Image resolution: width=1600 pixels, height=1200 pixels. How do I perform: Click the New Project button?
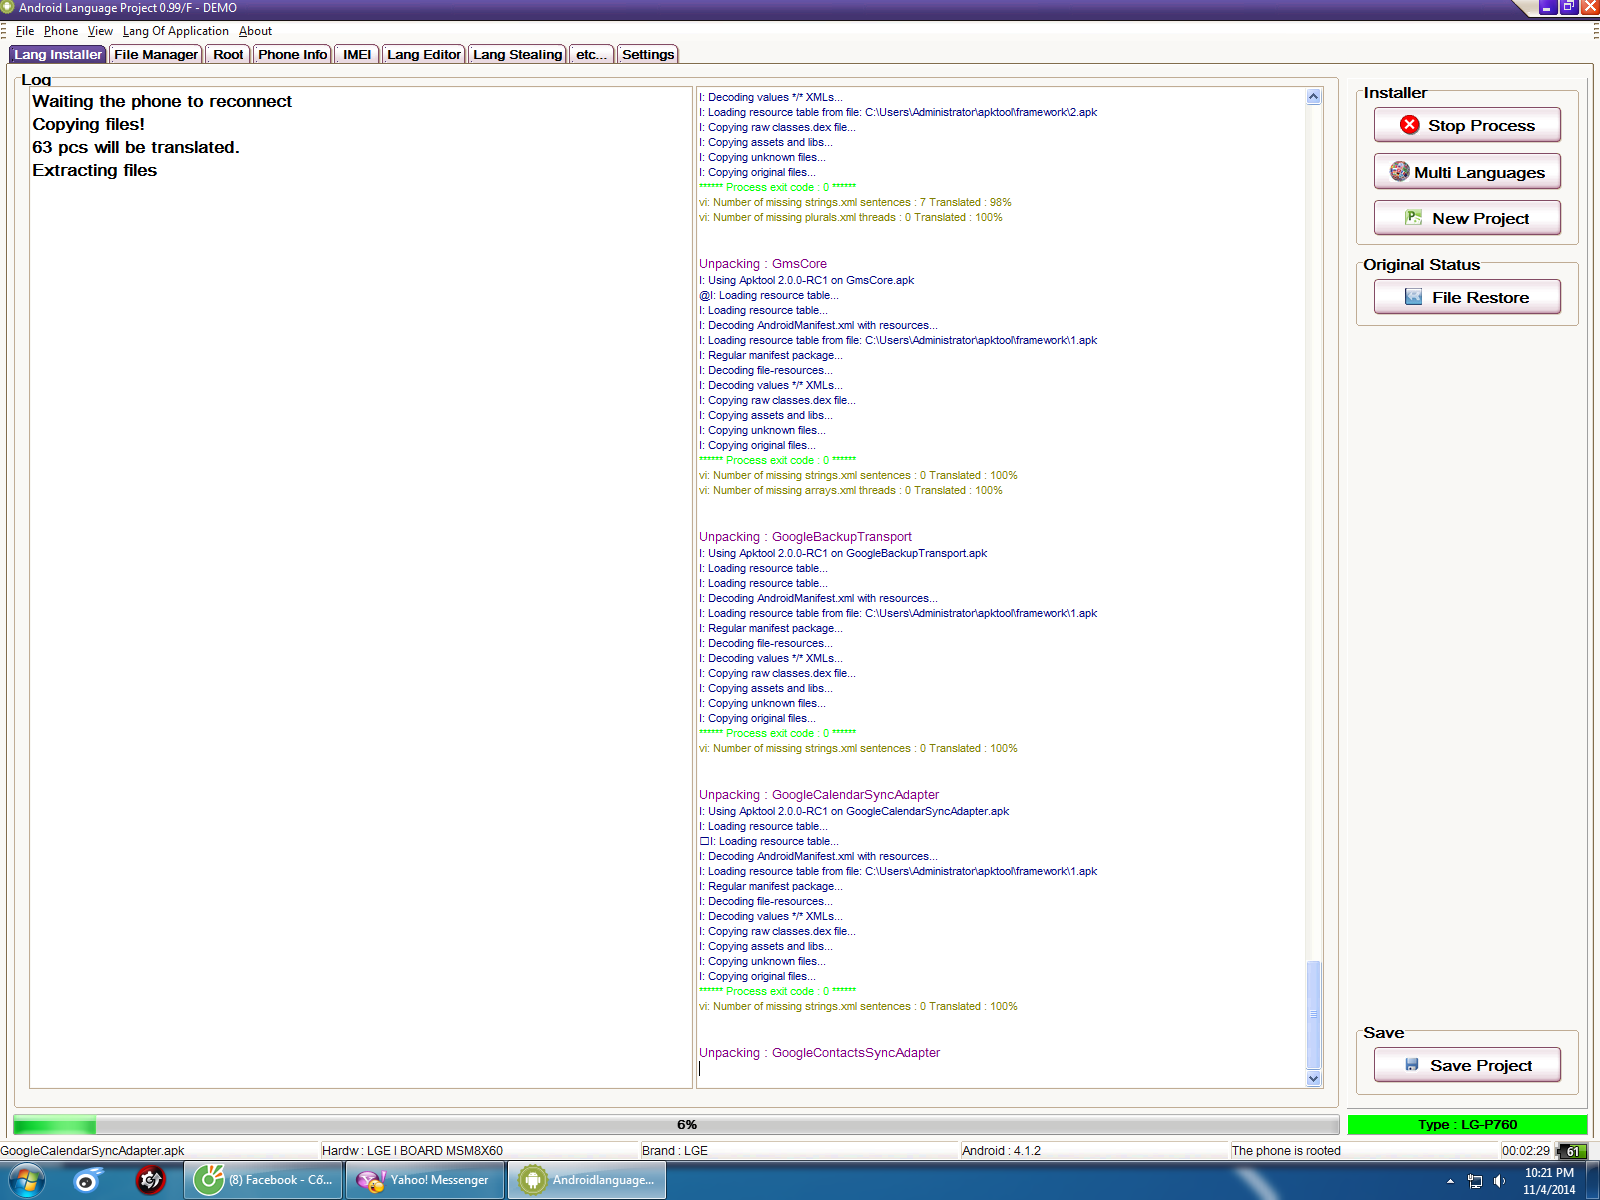[x=1467, y=218]
